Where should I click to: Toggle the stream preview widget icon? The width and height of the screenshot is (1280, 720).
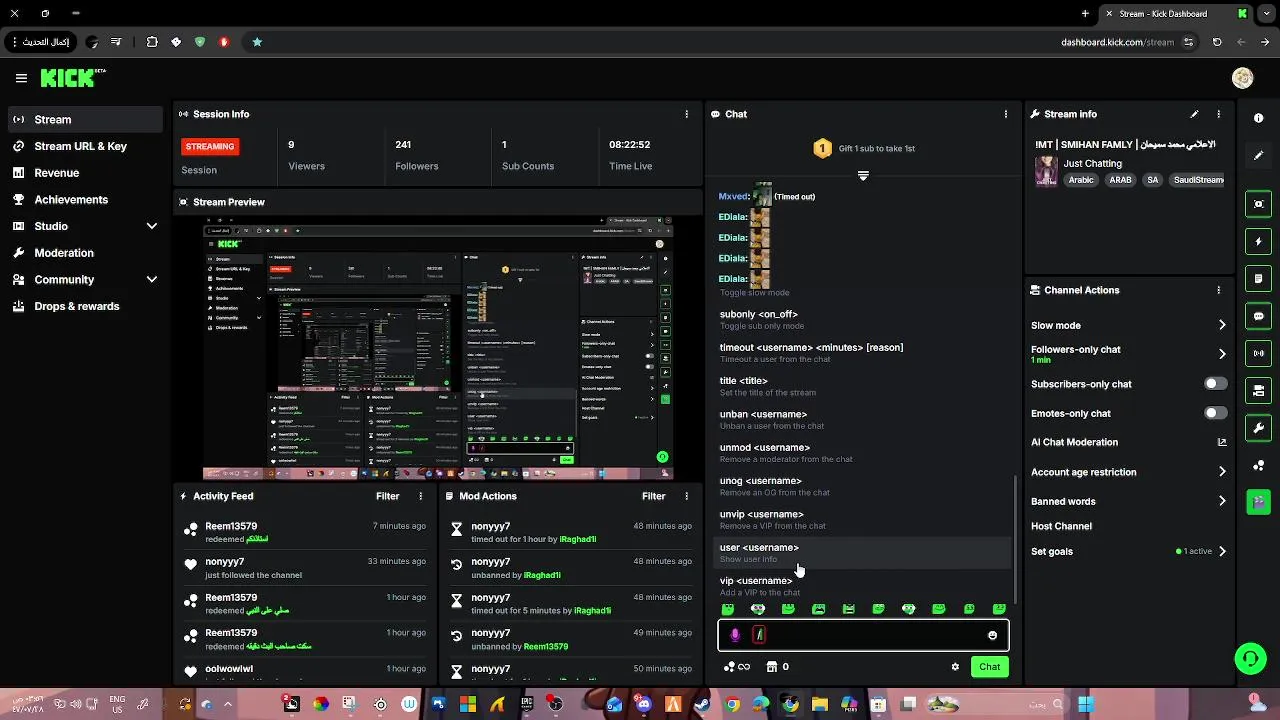(1258, 204)
